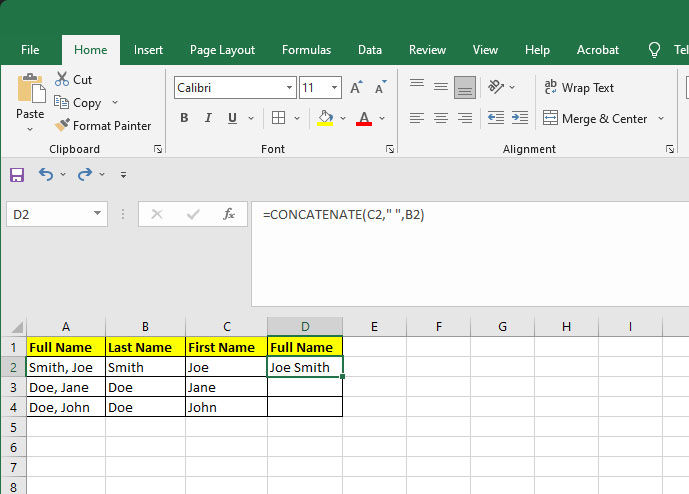The image size is (689, 494).
Task: Decrease indent in Alignment group
Action: tap(496, 118)
